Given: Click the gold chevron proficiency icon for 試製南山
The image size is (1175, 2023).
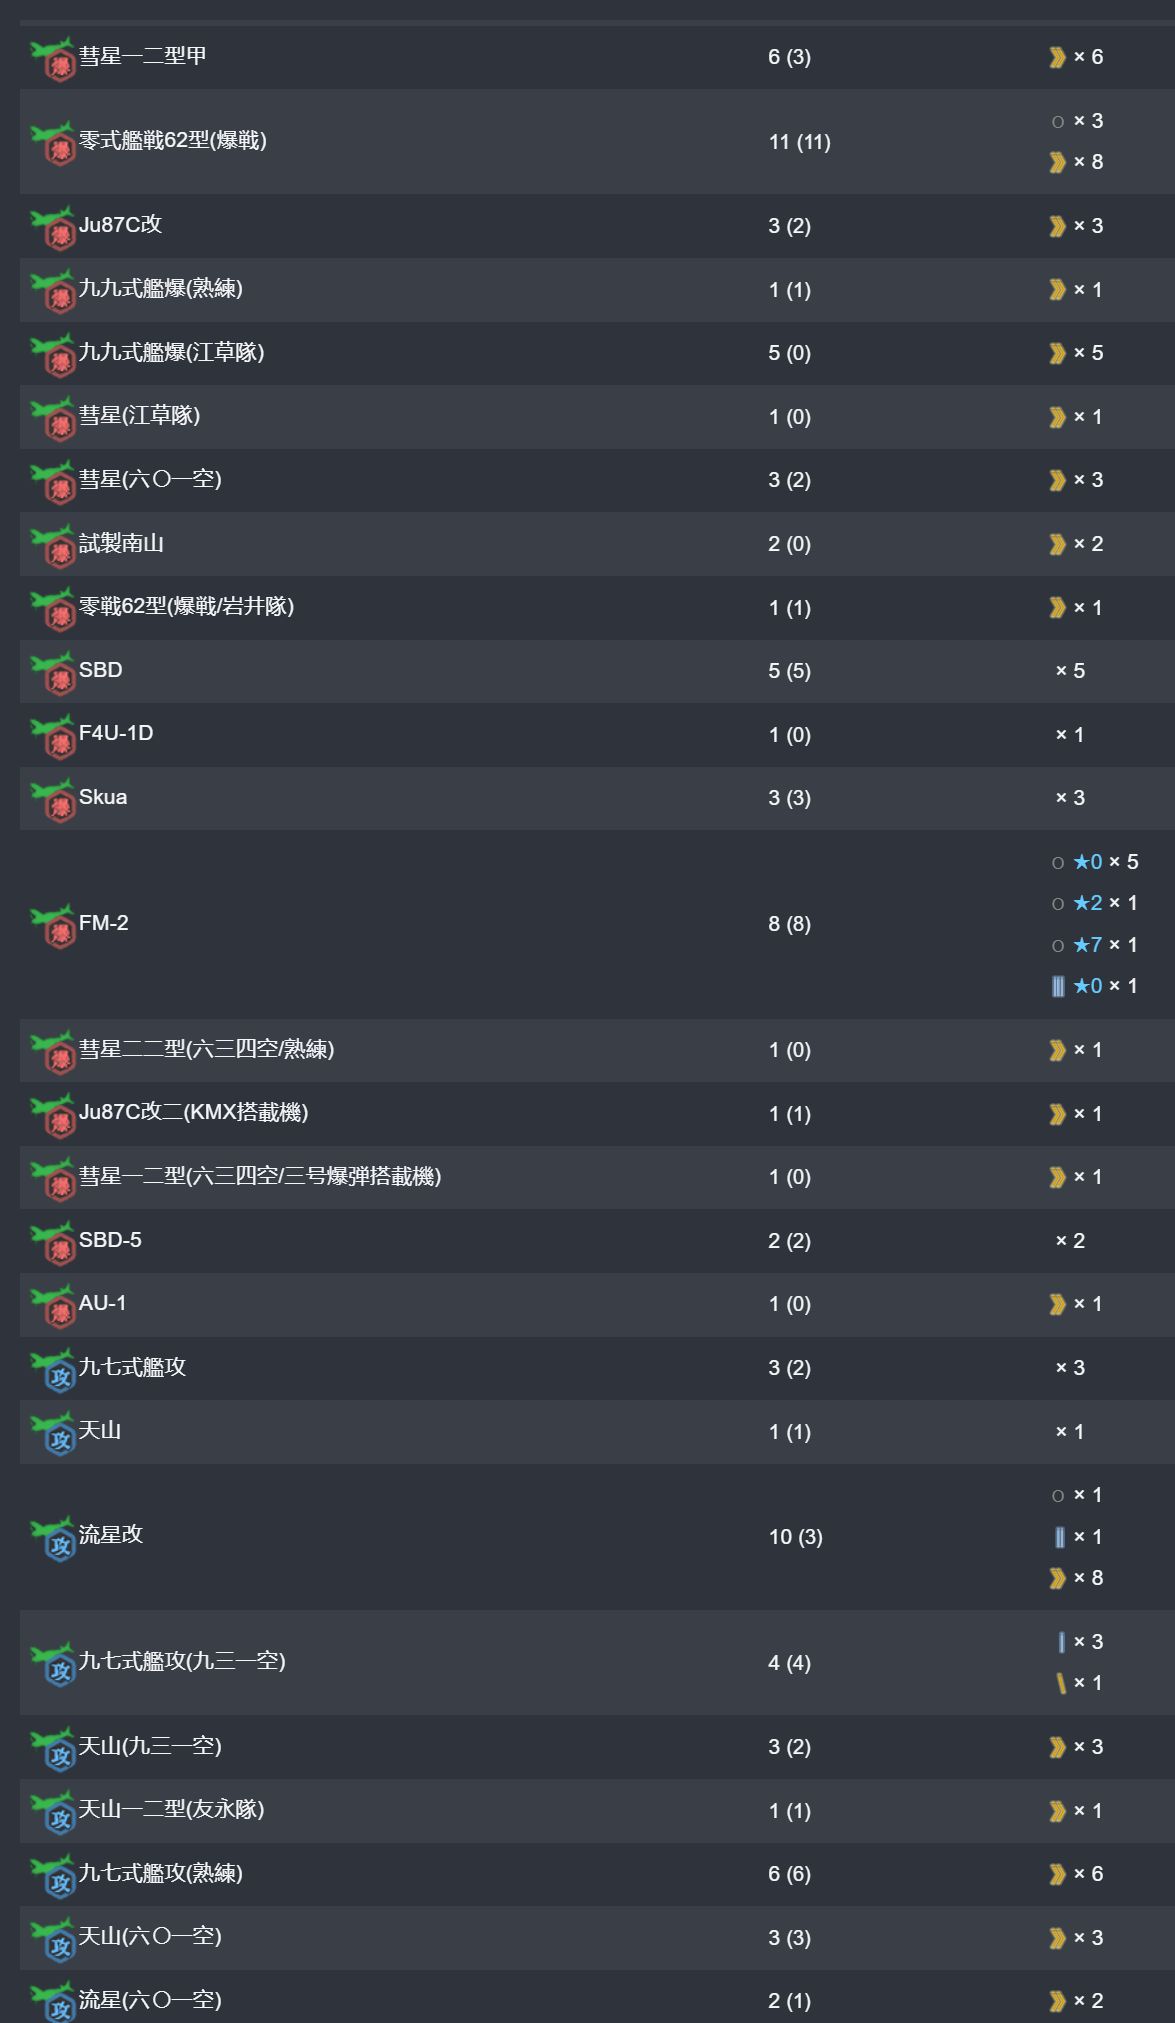Looking at the screenshot, I should click(x=1057, y=544).
